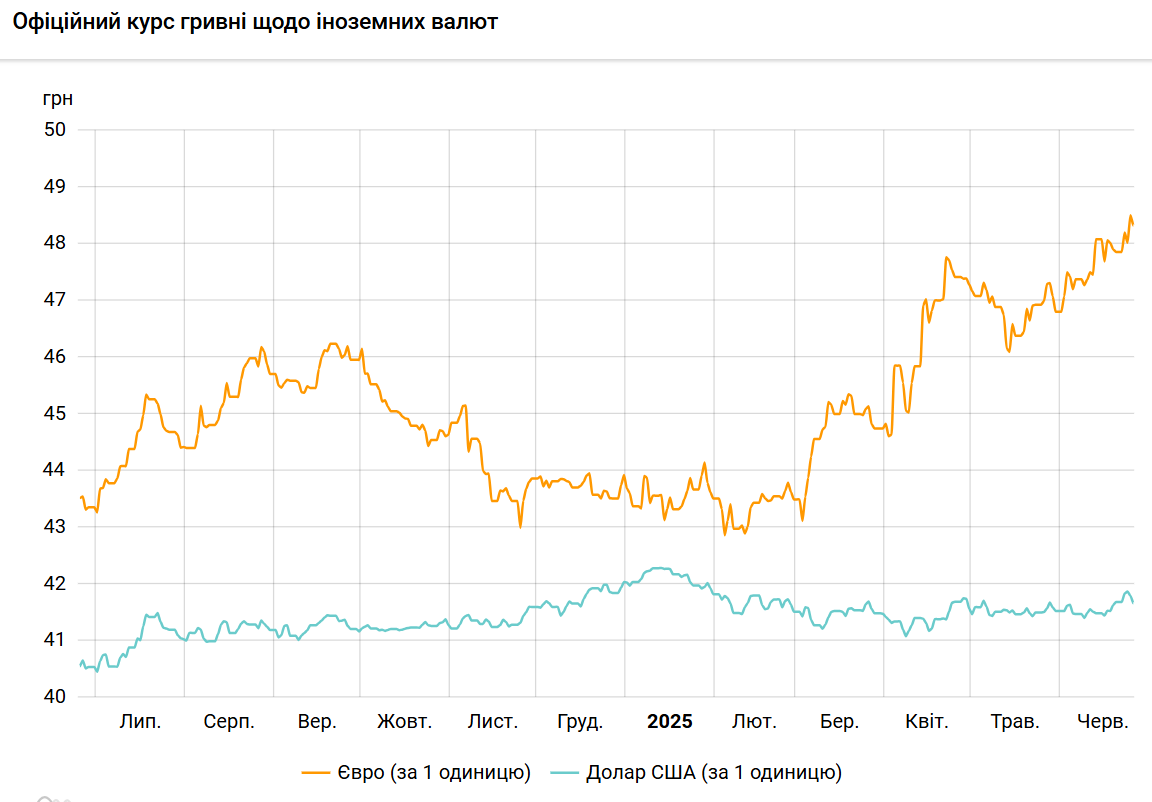Click the chart title about official hryvnia rate
This screenshot has height=802, width=1152.
point(254,23)
